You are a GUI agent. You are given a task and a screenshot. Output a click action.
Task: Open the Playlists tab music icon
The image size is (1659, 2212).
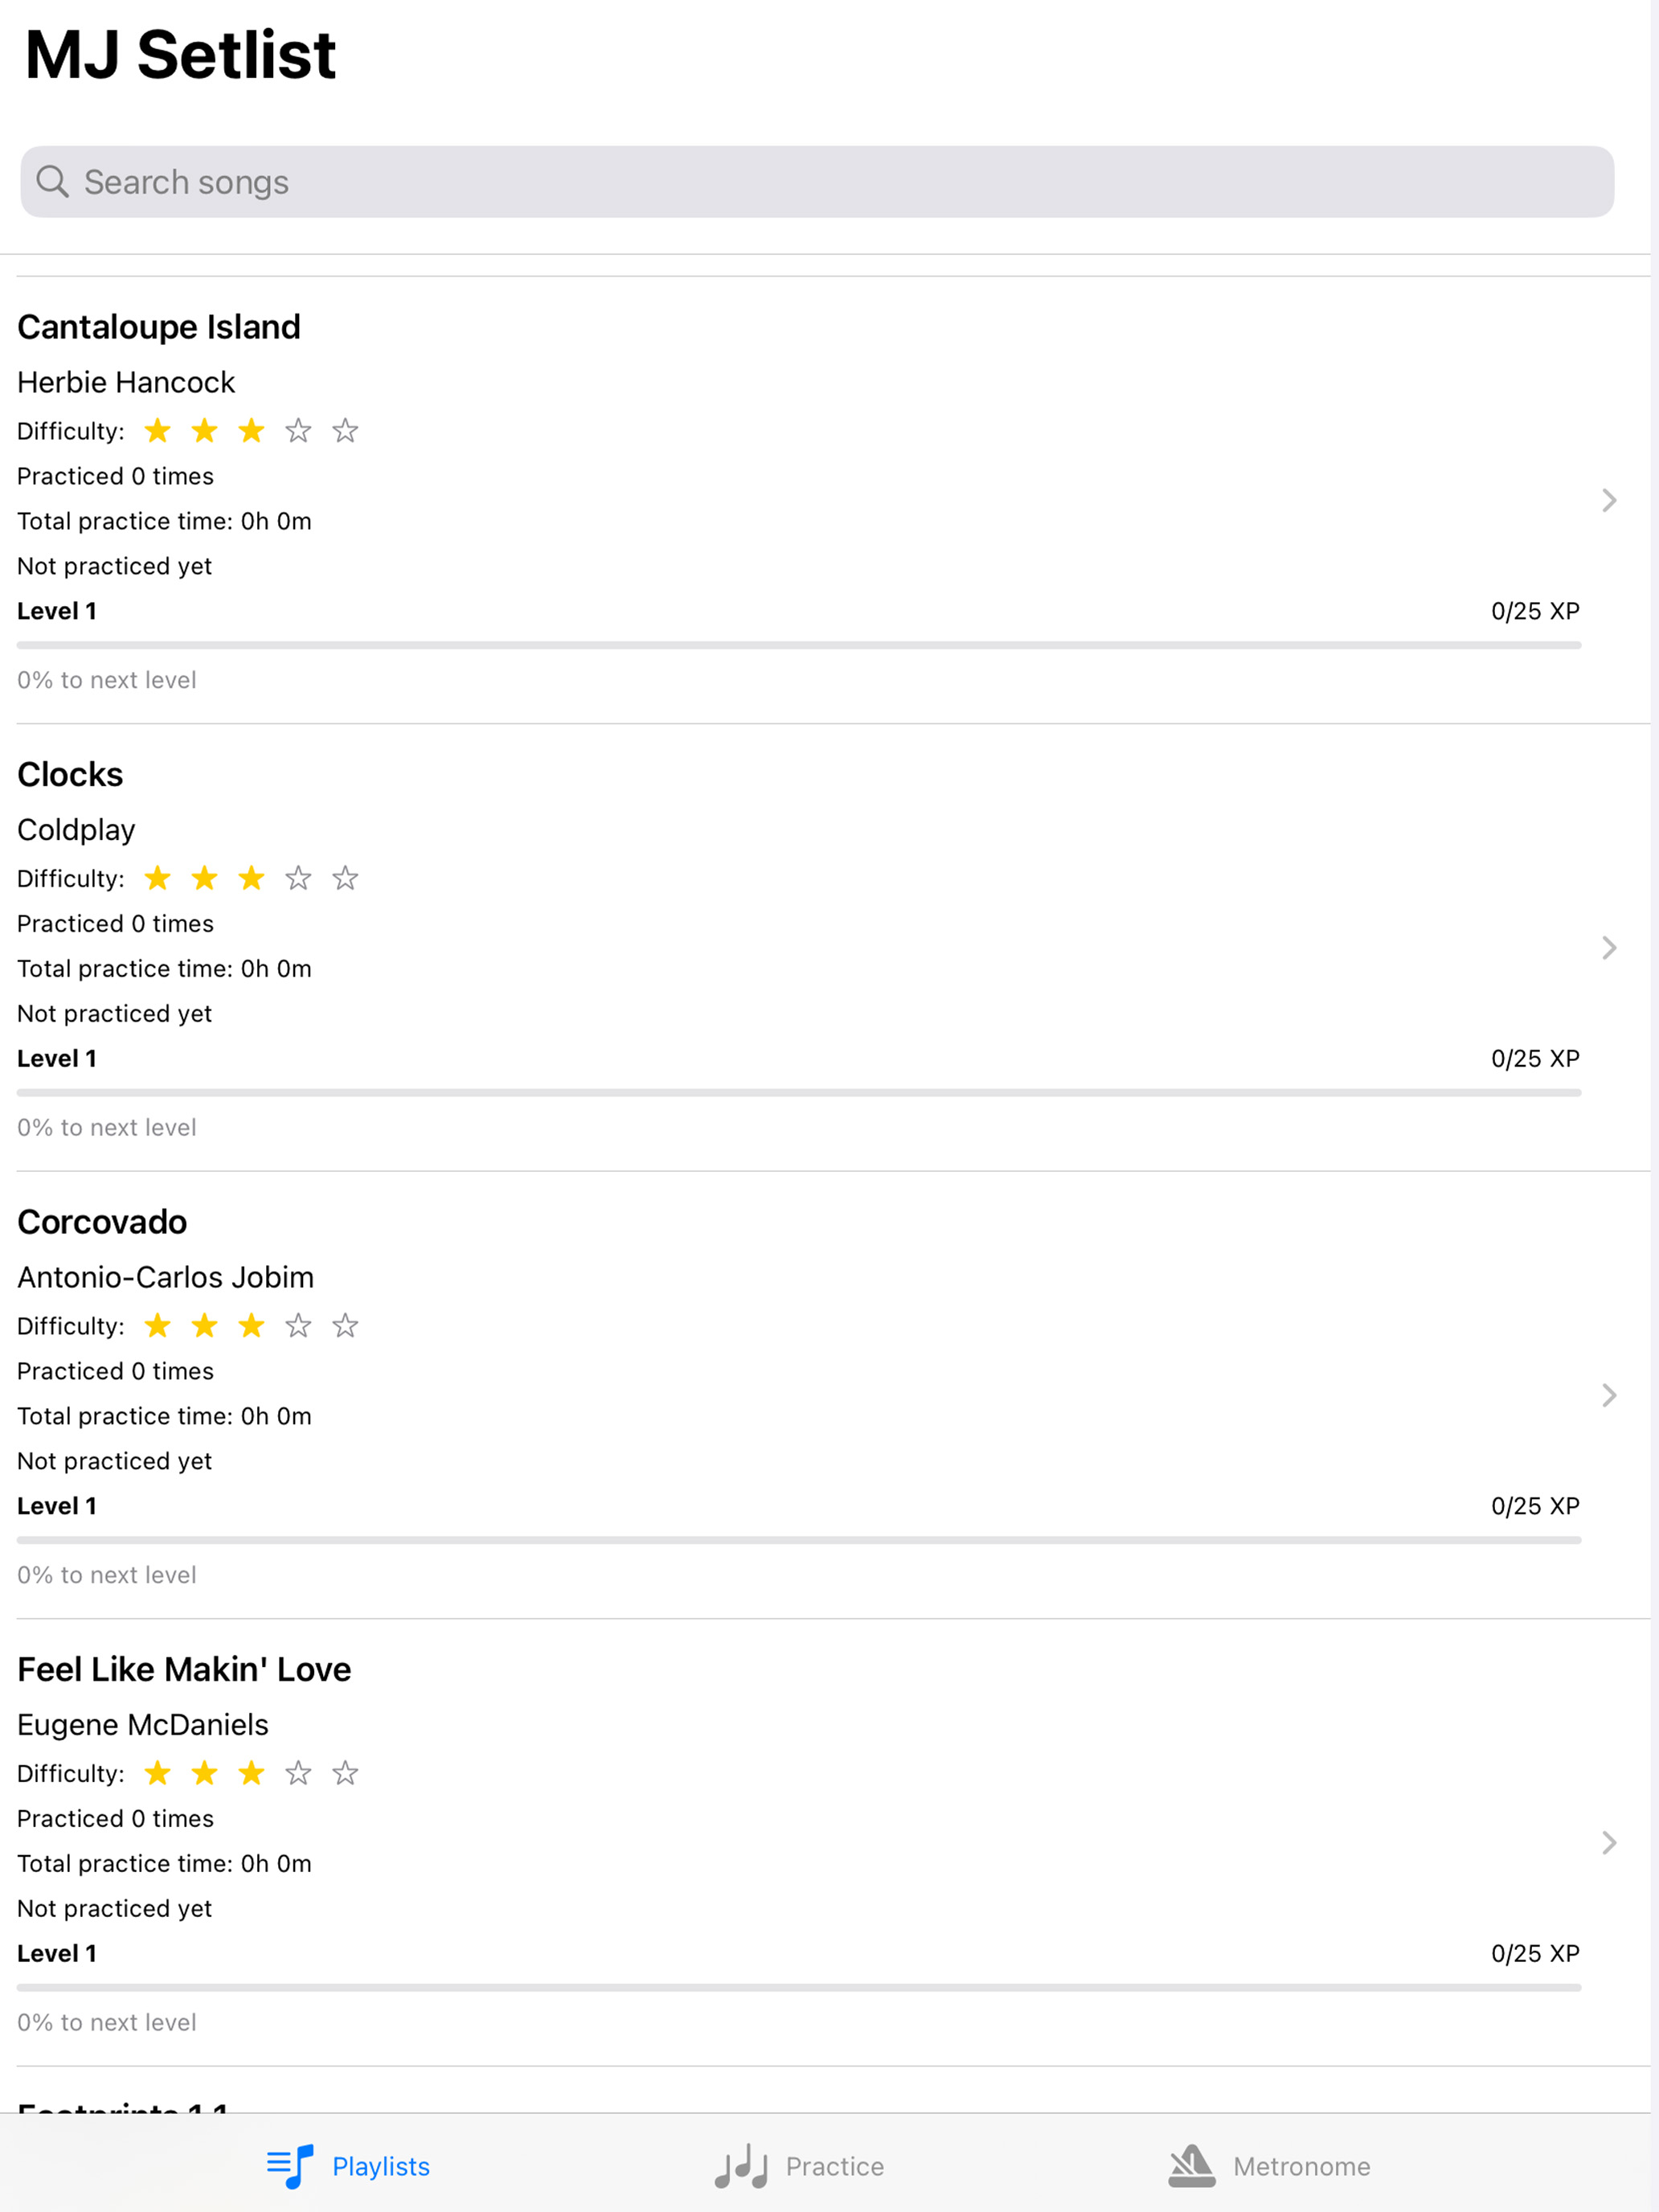coord(290,2166)
